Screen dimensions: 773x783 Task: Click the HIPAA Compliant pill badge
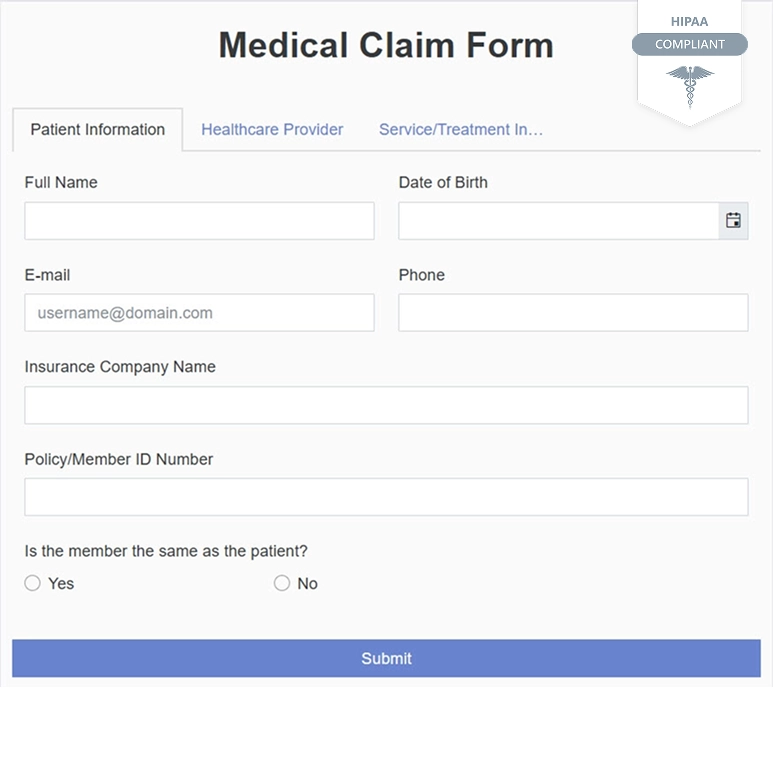pyautogui.click(x=690, y=44)
